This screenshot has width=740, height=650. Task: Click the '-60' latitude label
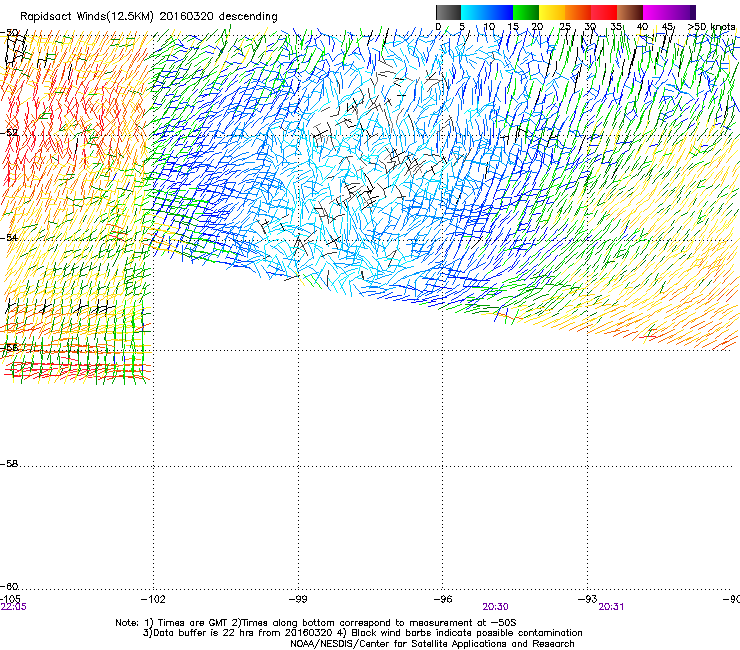(x=9, y=587)
